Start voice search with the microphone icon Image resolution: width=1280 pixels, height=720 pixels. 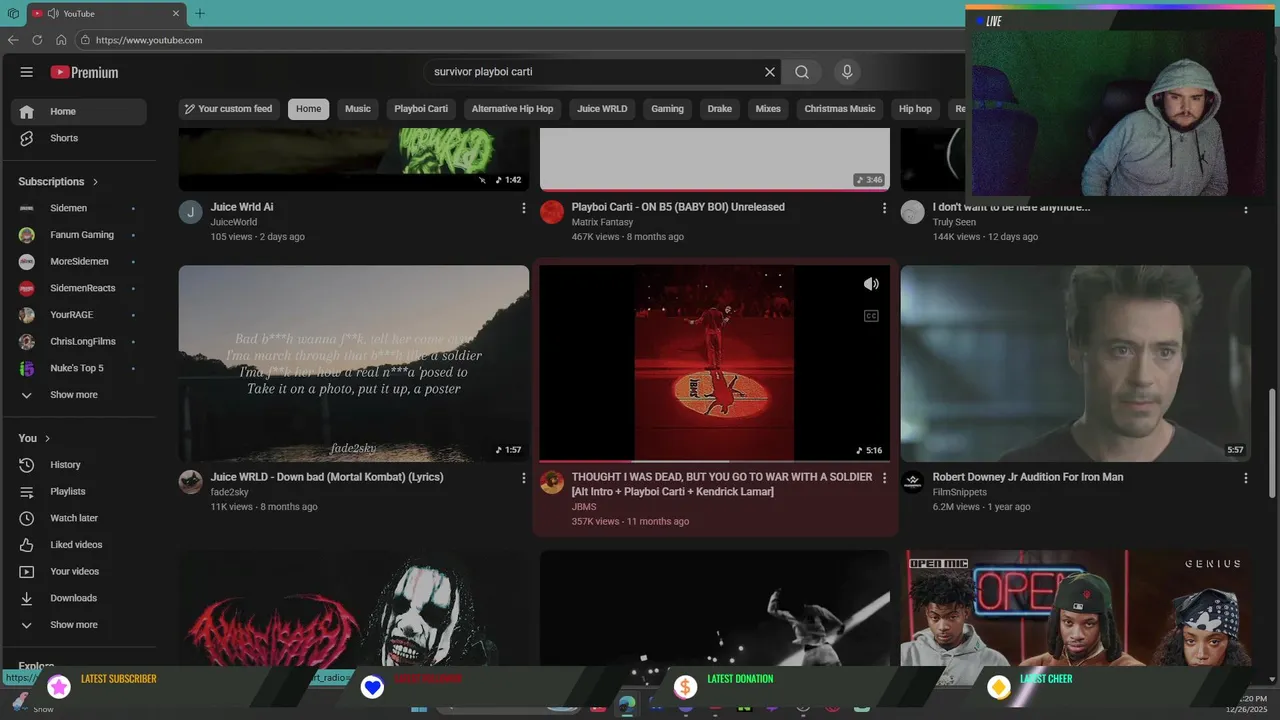click(847, 72)
